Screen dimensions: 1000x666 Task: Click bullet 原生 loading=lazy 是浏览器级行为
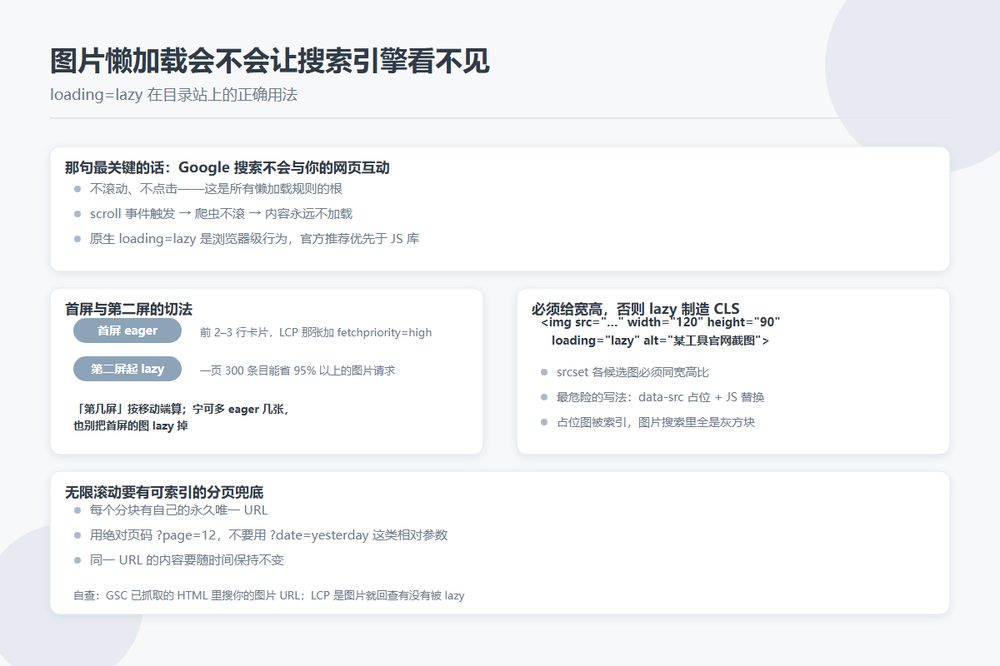tap(254, 239)
